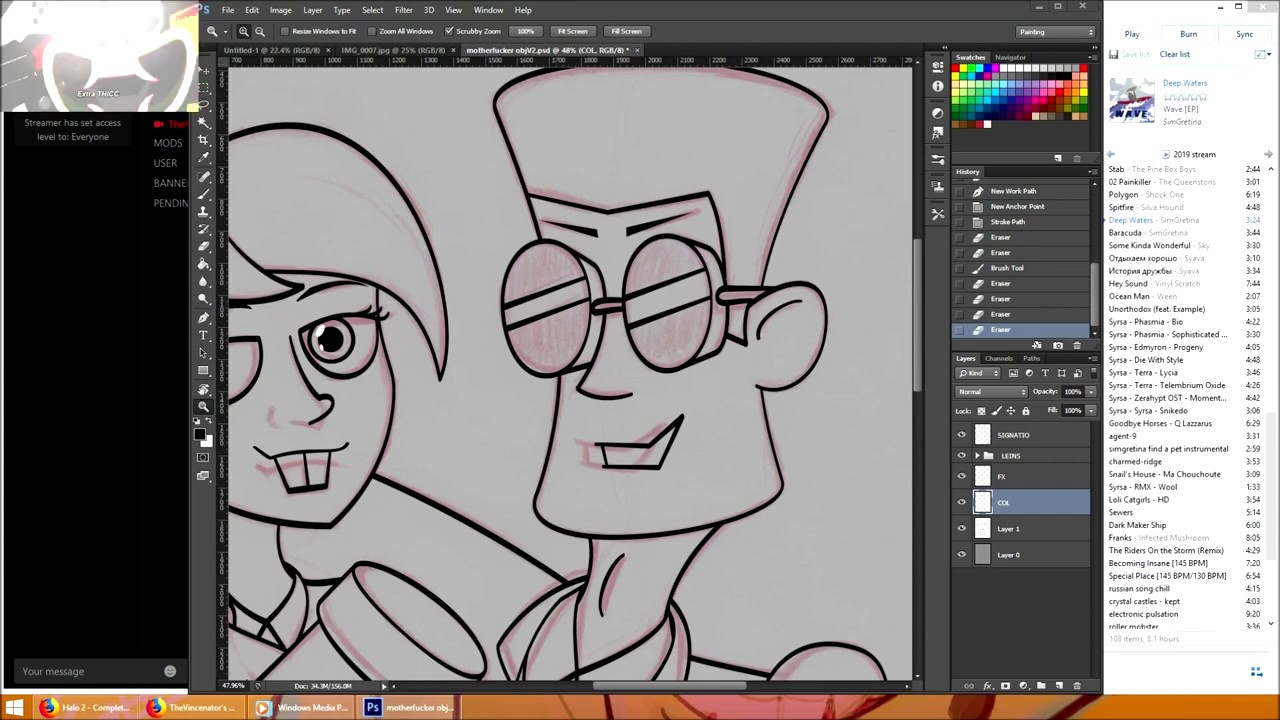
Task: Hide the COL layer
Action: [962, 502]
